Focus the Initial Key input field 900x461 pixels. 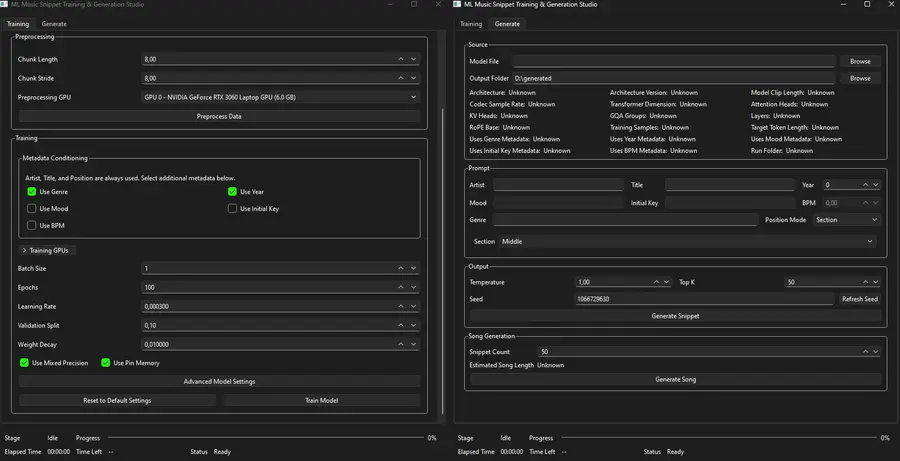730,203
